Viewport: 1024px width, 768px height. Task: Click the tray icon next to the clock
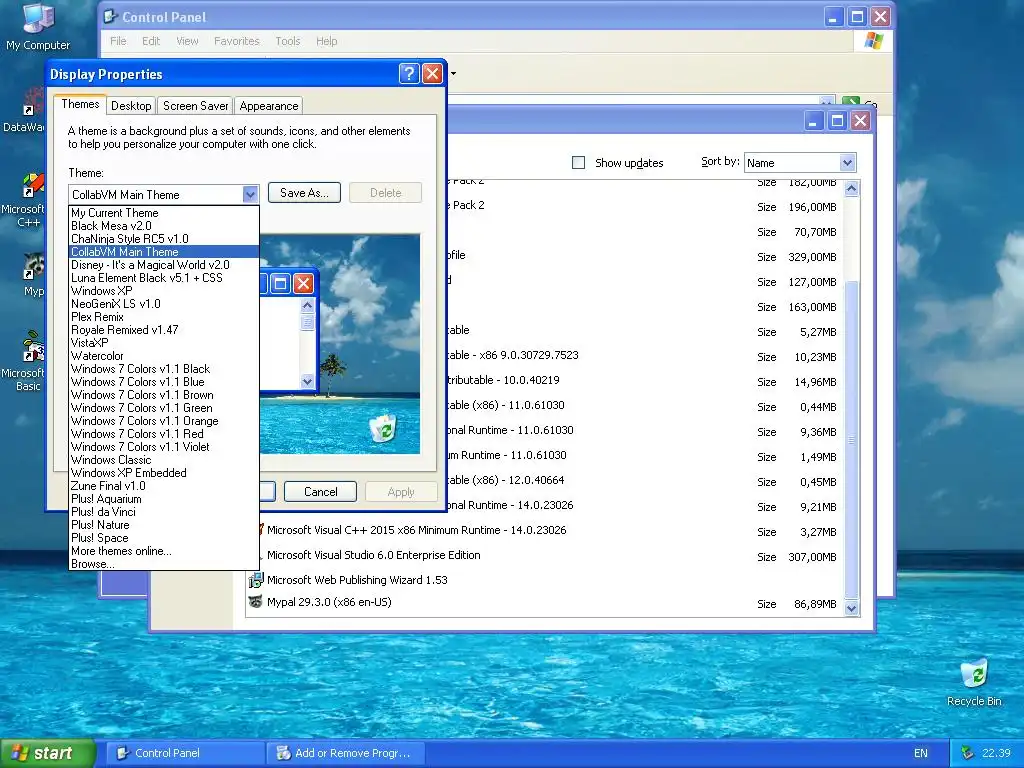pyautogui.click(x=968, y=753)
